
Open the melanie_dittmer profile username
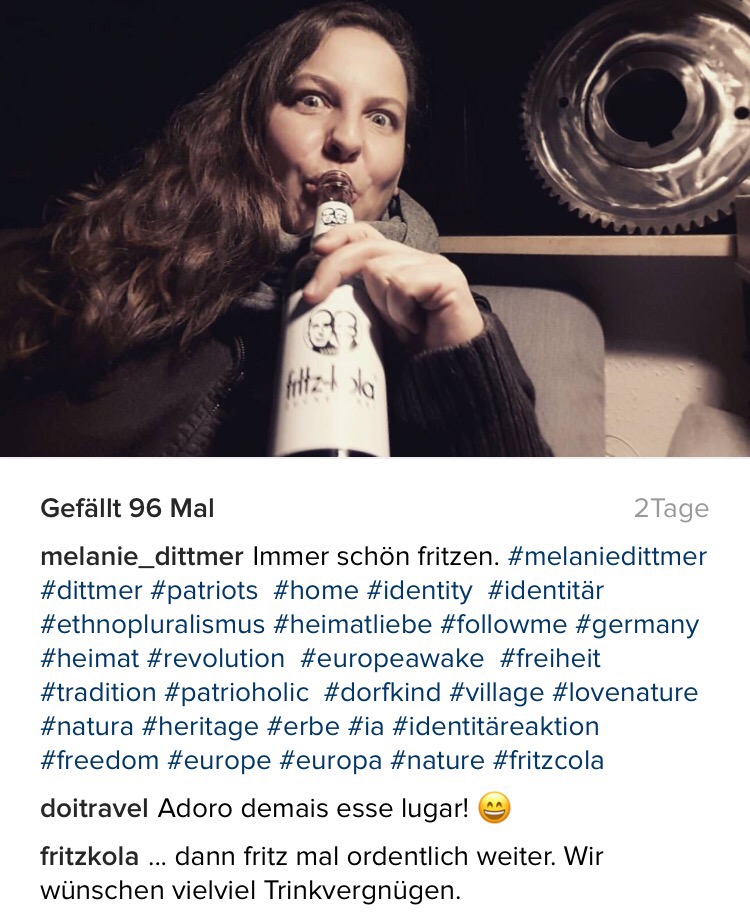[x=142, y=557]
